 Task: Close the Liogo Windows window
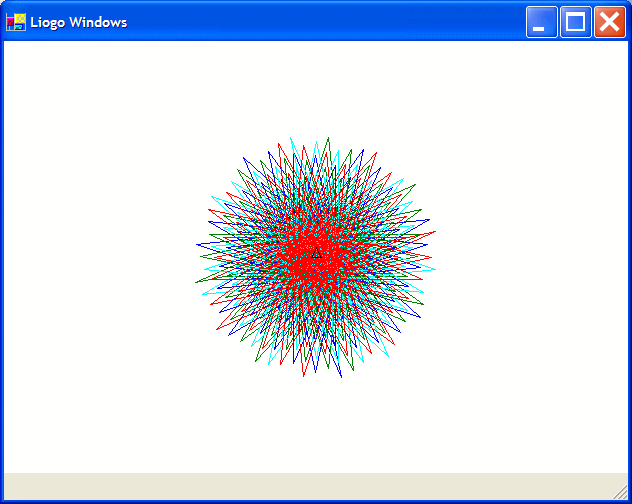(610, 22)
